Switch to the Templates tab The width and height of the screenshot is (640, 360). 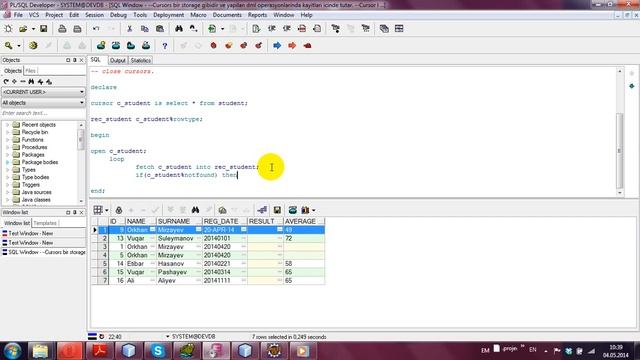[x=45, y=223]
